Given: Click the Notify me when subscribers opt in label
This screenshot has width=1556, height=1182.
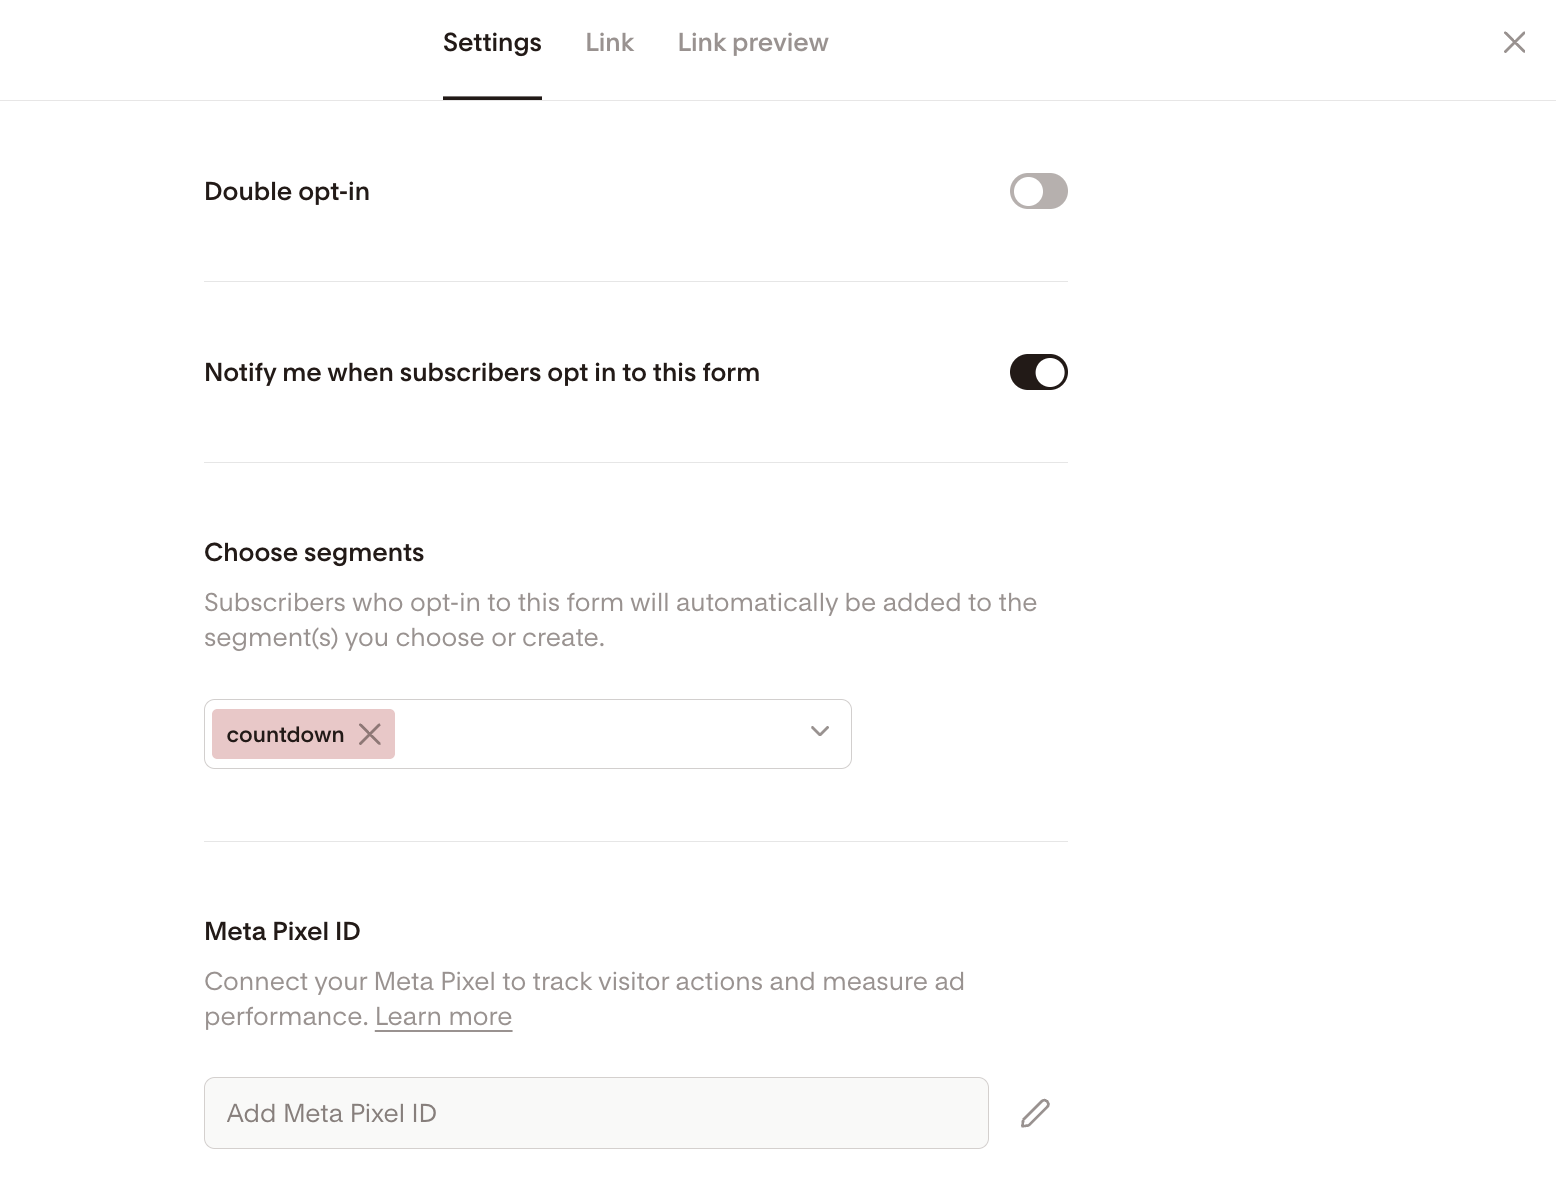Looking at the screenshot, I should coord(482,373).
